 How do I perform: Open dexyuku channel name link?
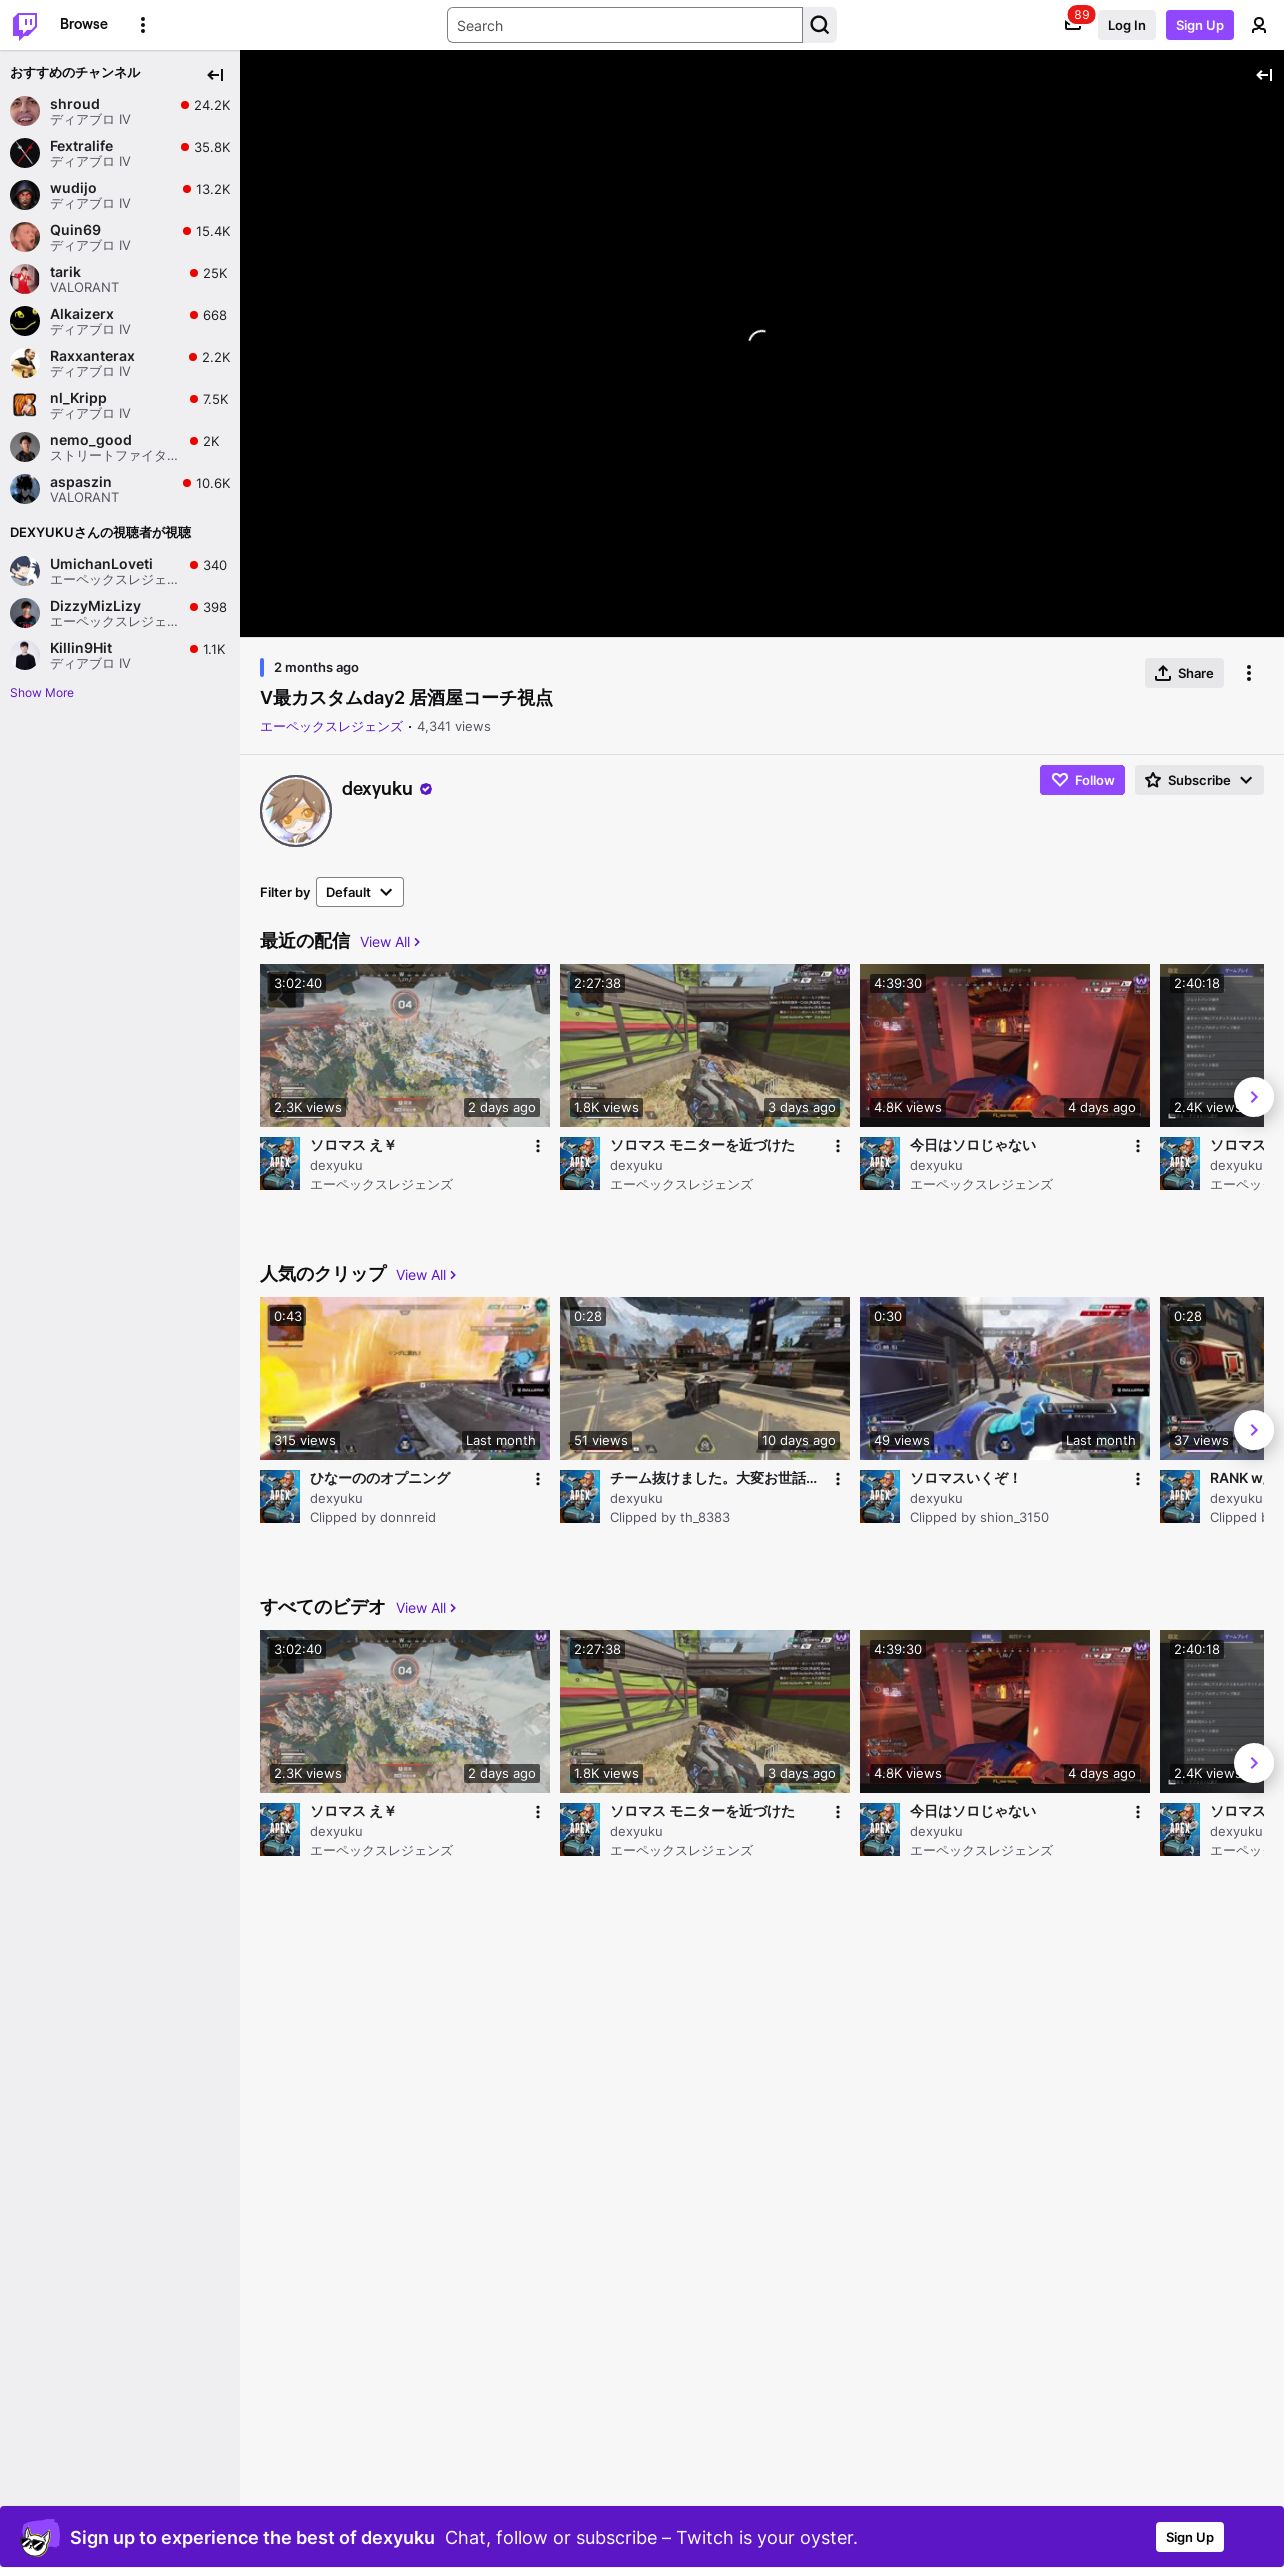pyautogui.click(x=377, y=788)
